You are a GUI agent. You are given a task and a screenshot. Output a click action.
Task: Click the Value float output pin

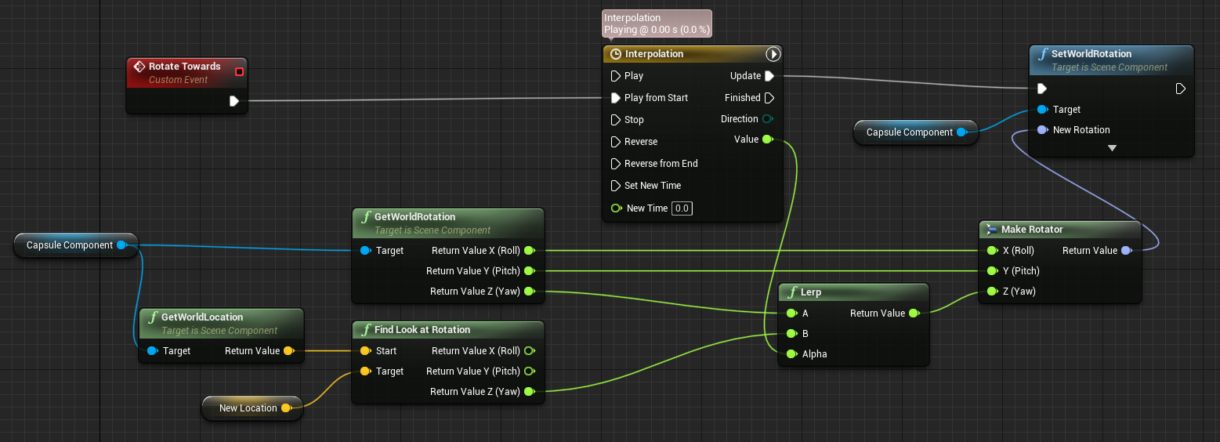click(767, 140)
